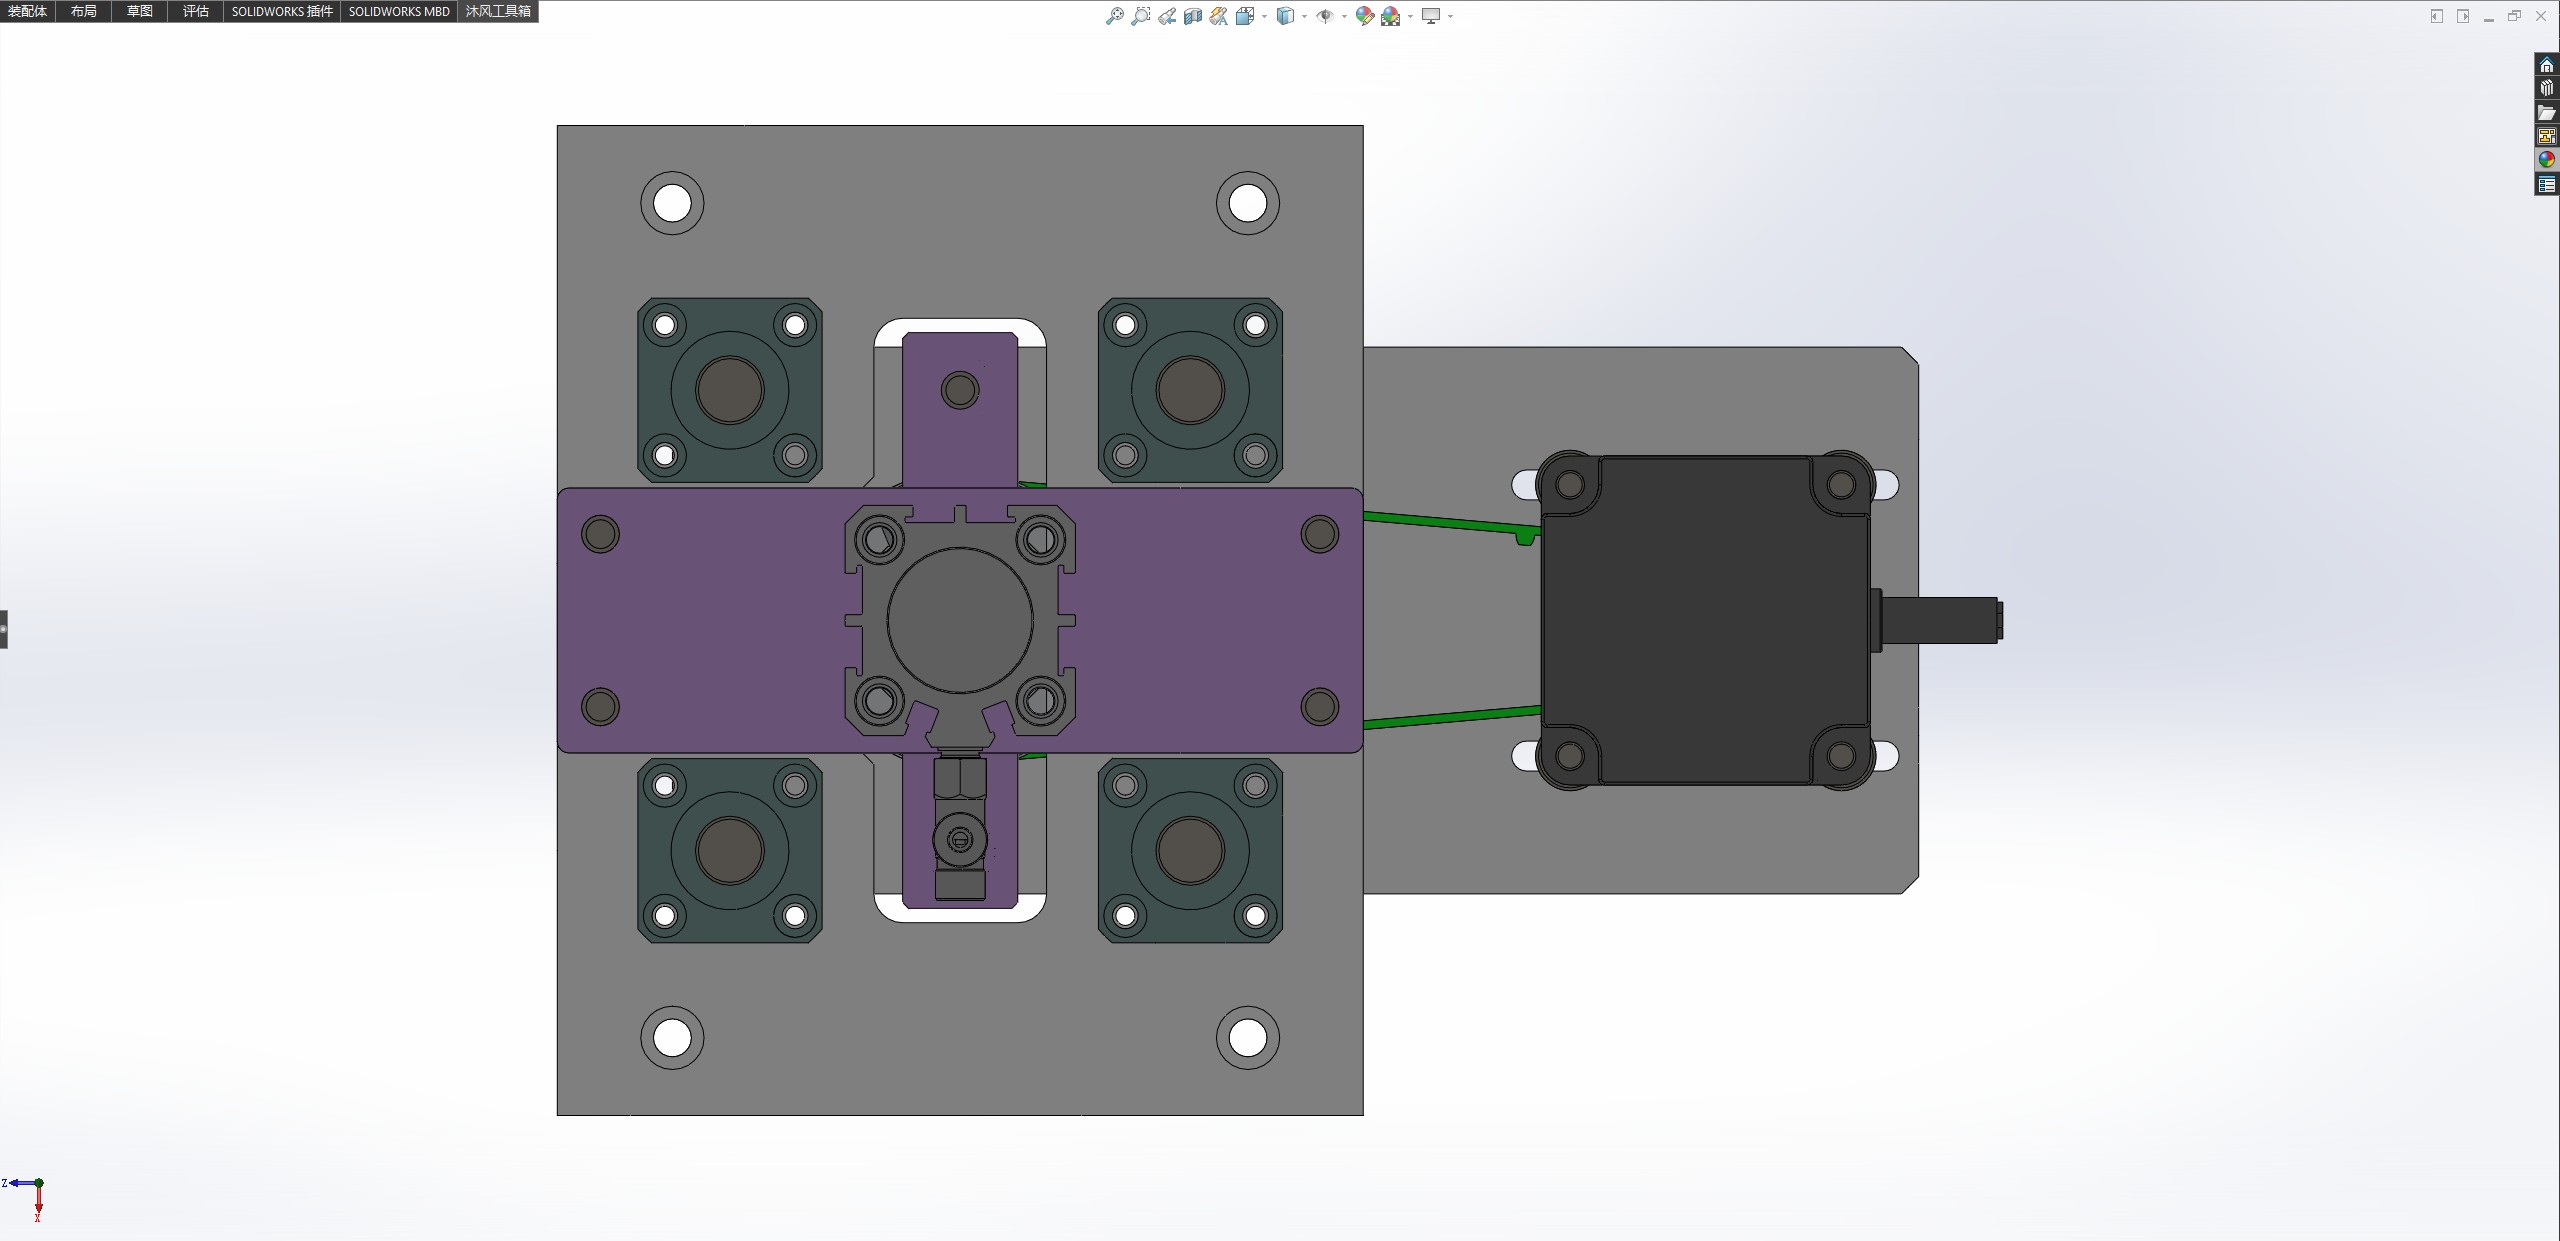The width and height of the screenshot is (2560, 1241).
Task: Open the Dynamic Annotation Views icon
Action: (x=1218, y=16)
